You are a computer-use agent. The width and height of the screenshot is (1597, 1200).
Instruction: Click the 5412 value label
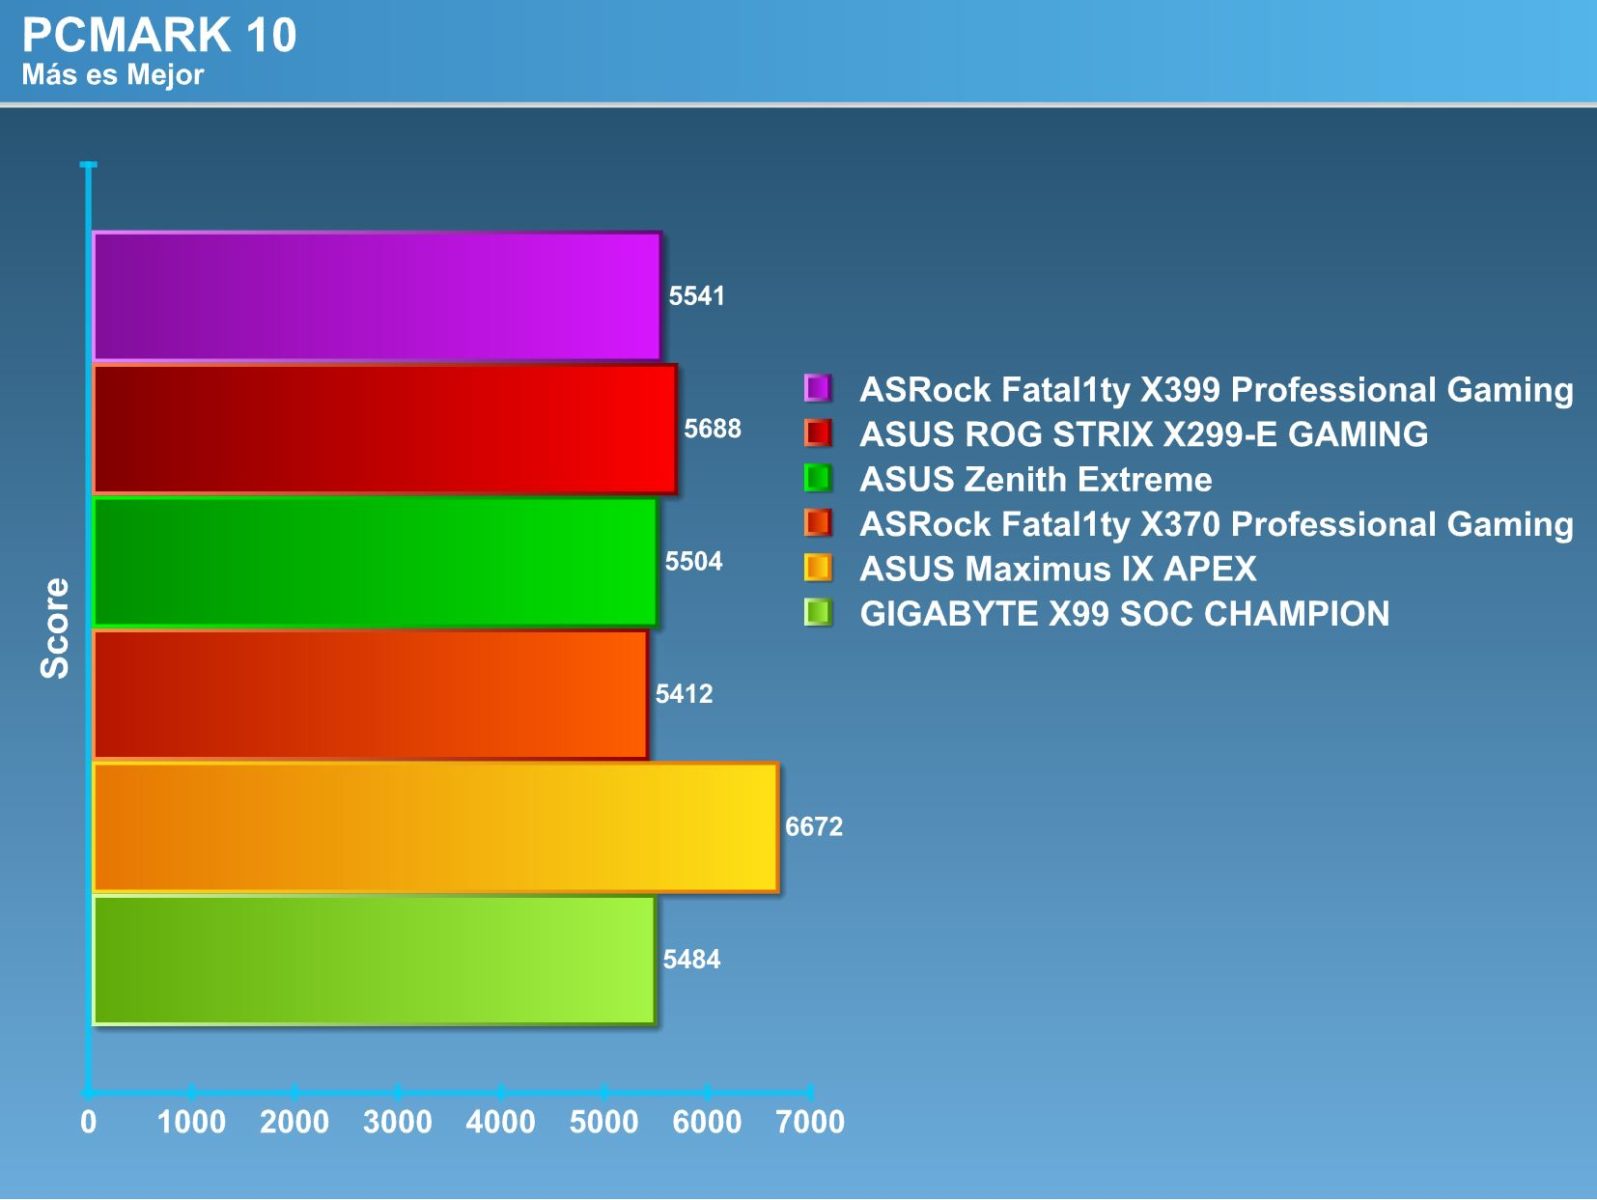684,694
